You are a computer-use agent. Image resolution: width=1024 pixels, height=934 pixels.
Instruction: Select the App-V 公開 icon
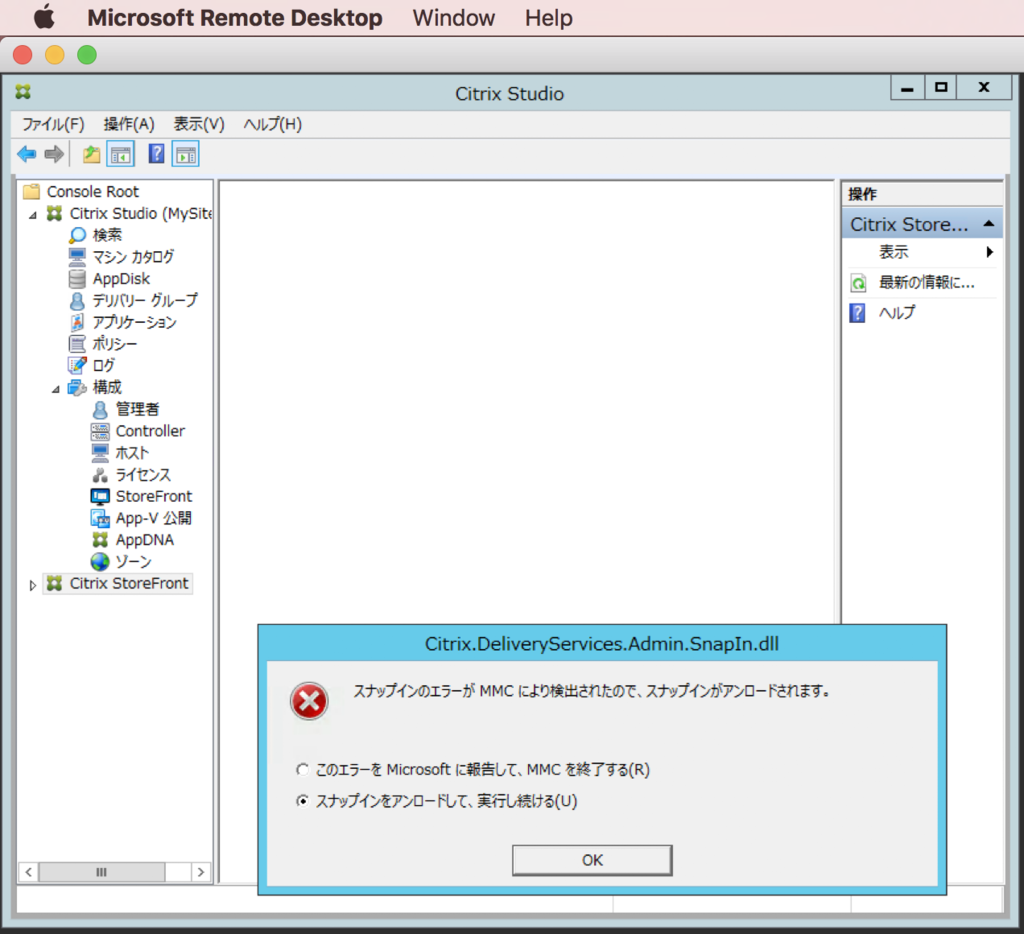tap(100, 519)
